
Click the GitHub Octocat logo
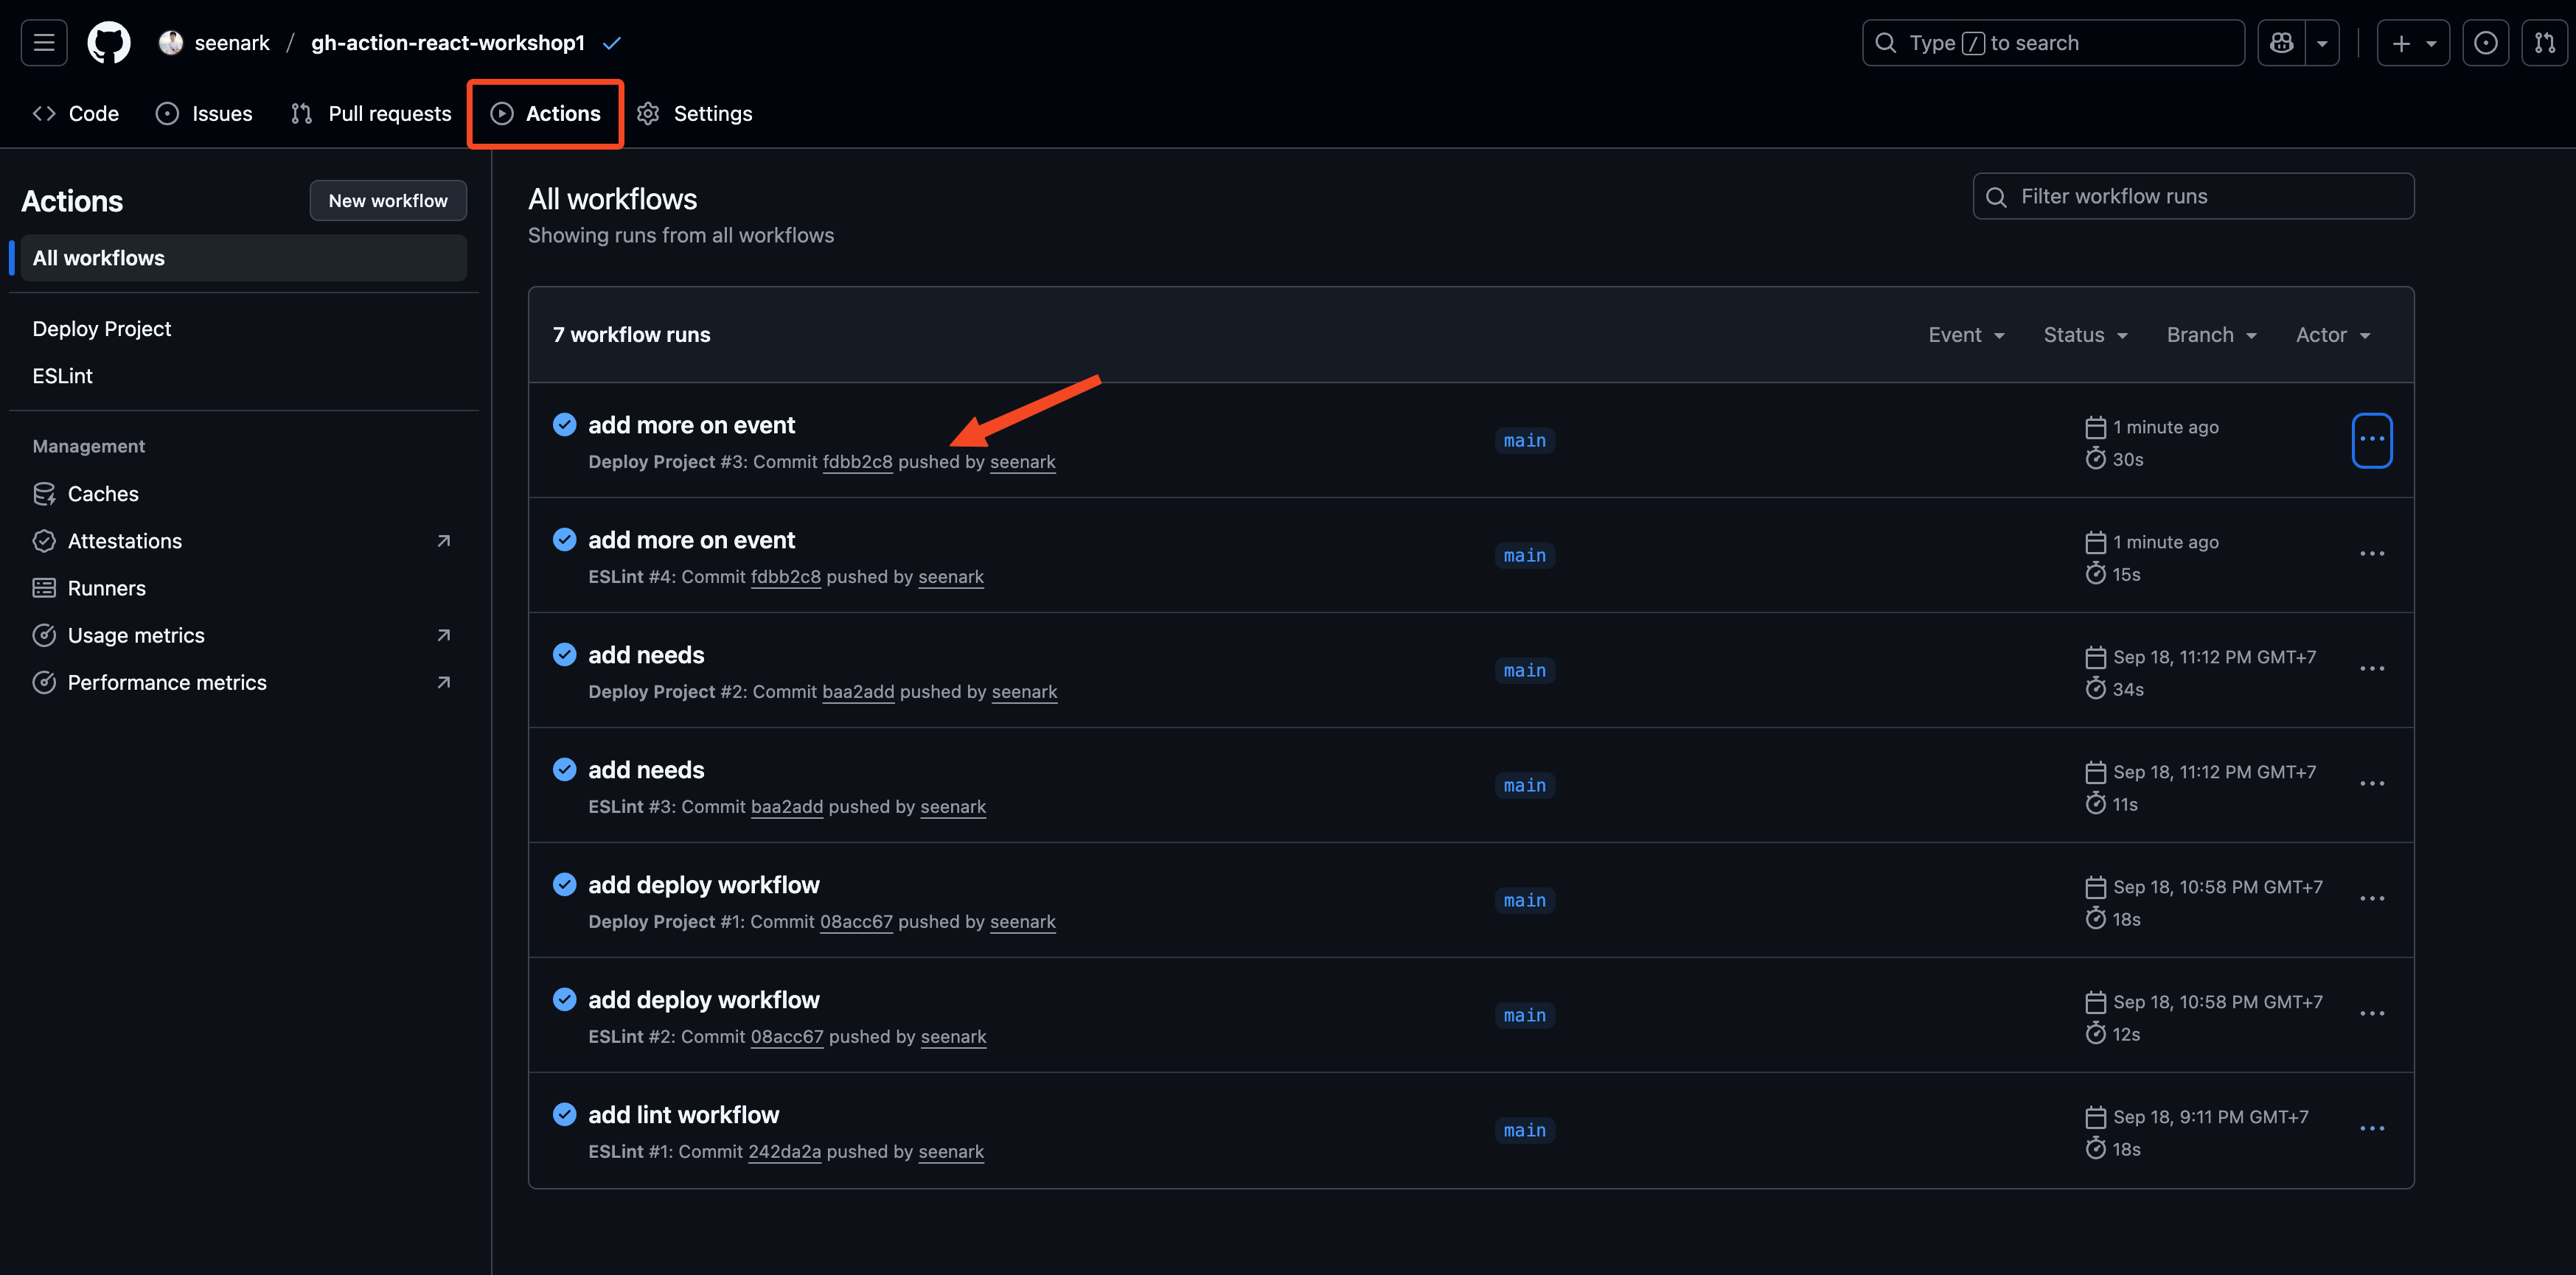108,43
